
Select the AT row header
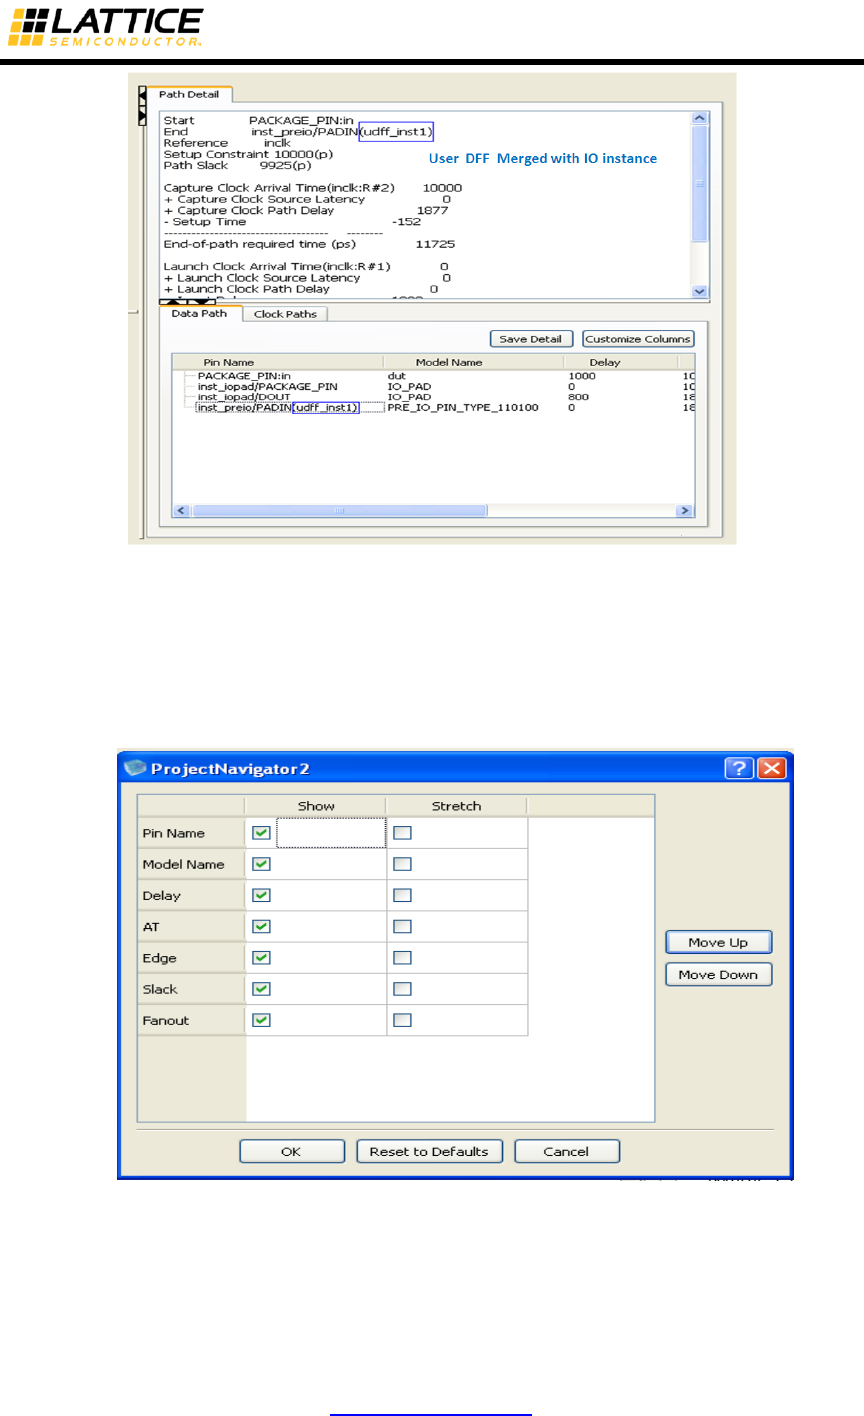pos(191,927)
